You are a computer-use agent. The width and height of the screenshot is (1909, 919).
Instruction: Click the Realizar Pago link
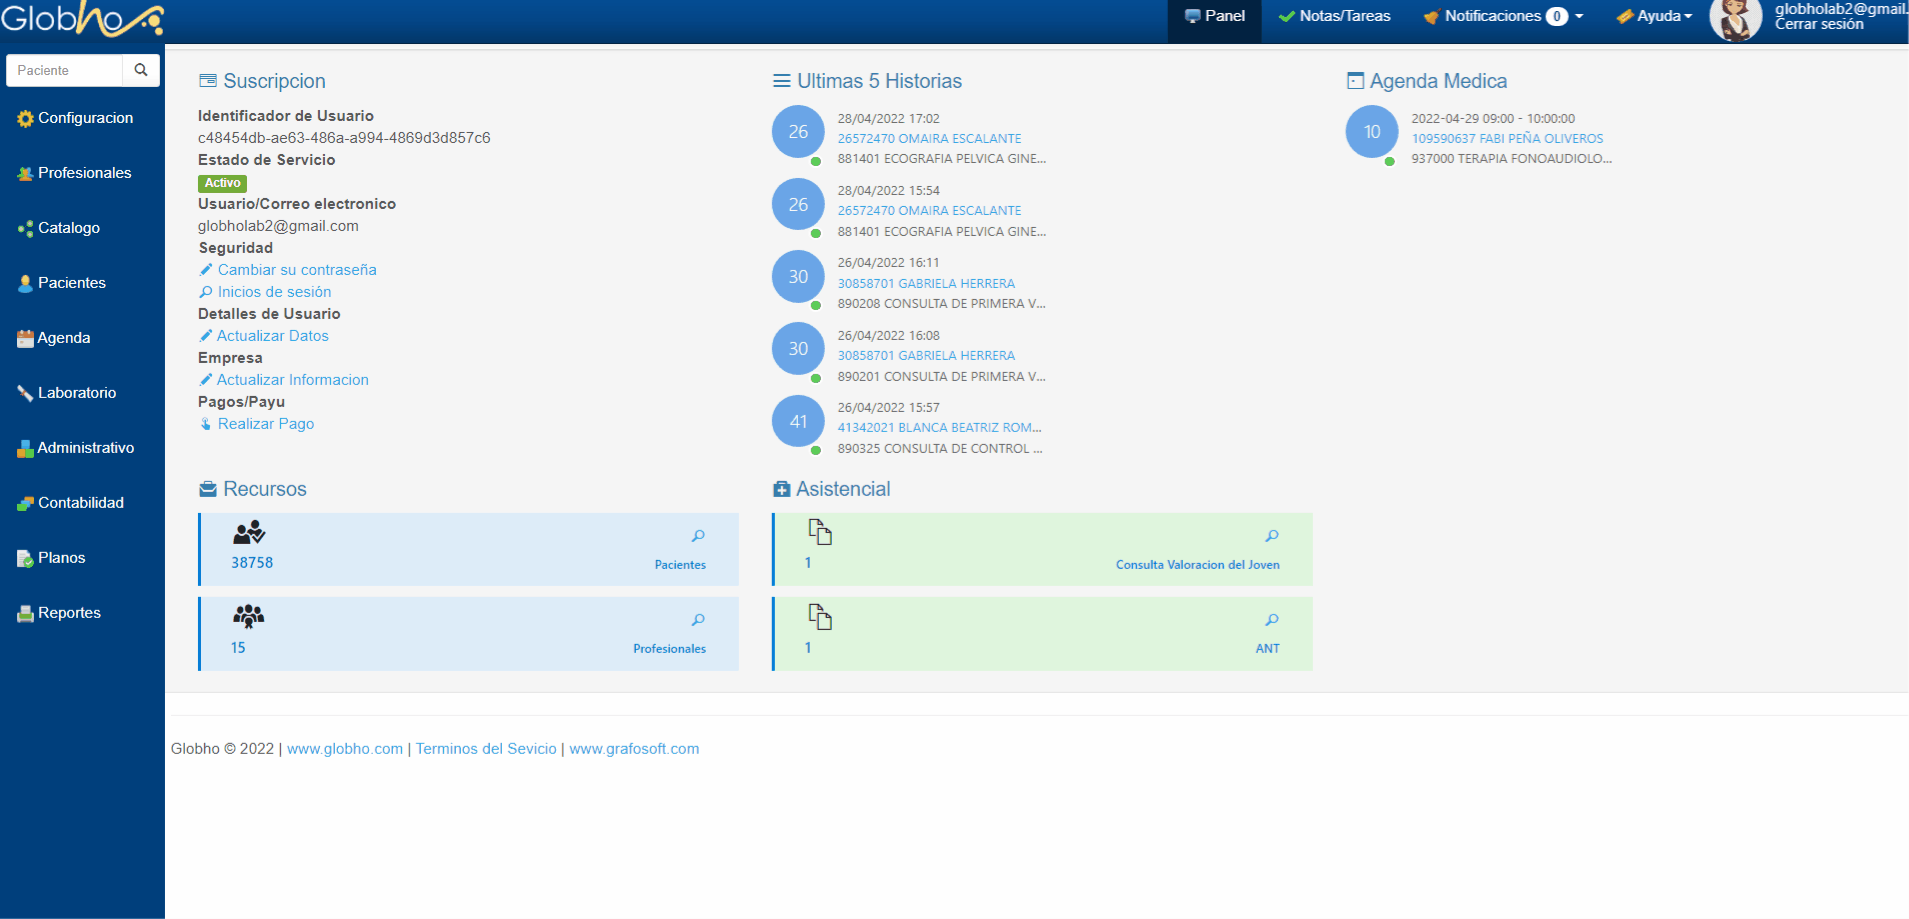point(266,424)
